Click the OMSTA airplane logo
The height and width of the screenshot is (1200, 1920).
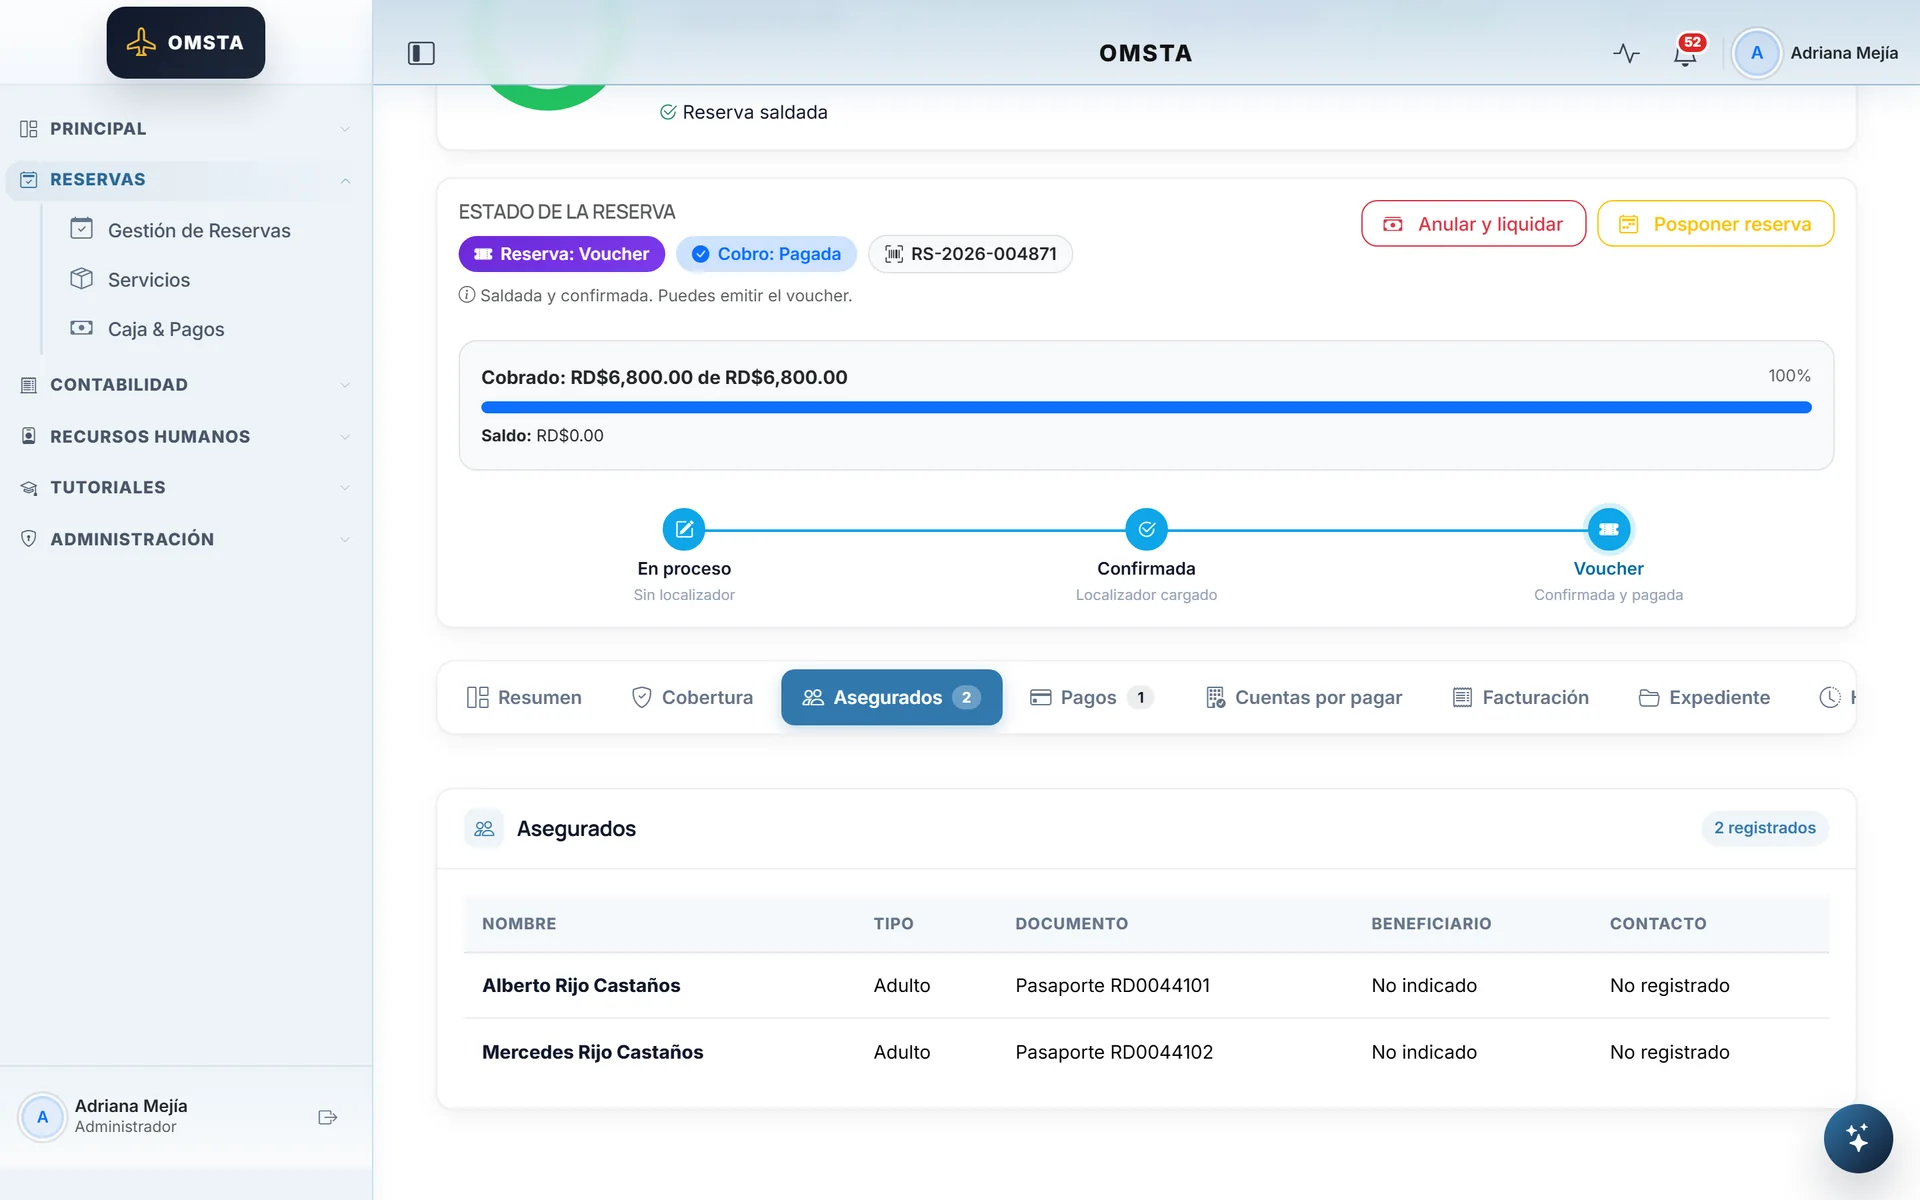pos(186,42)
